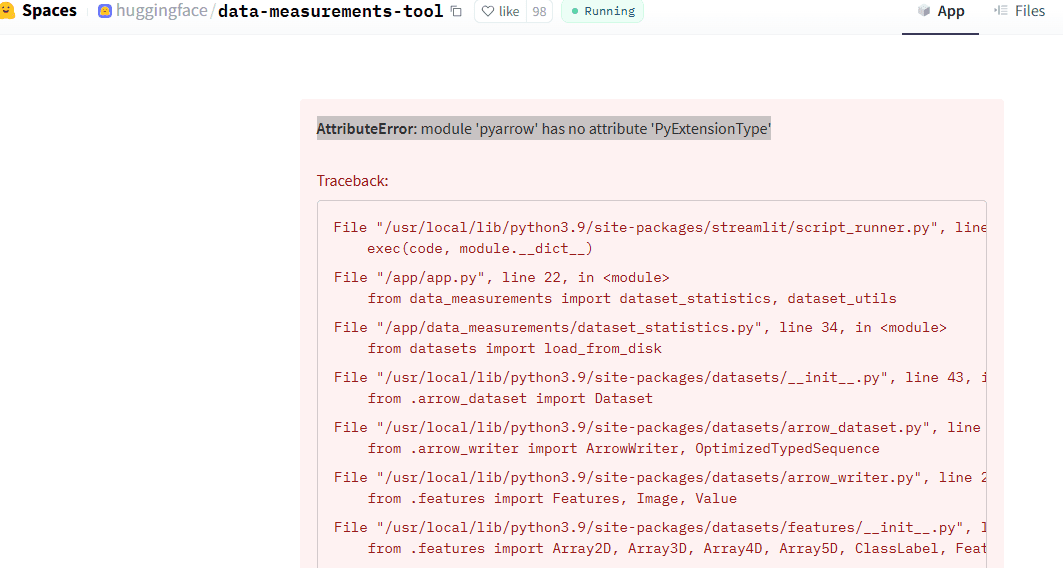
Task: Open the Spaces link
Action: (x=49, y=11)
